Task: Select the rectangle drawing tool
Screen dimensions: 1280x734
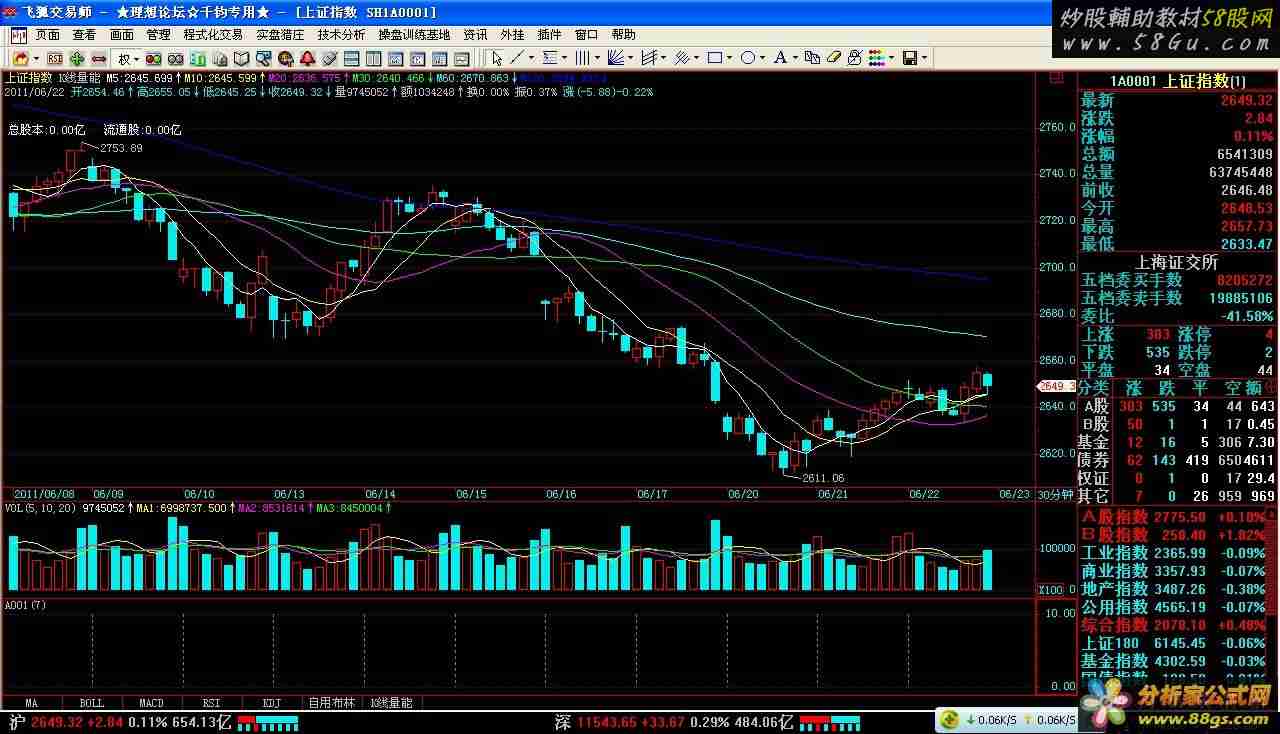Action: tap(715, 58)
